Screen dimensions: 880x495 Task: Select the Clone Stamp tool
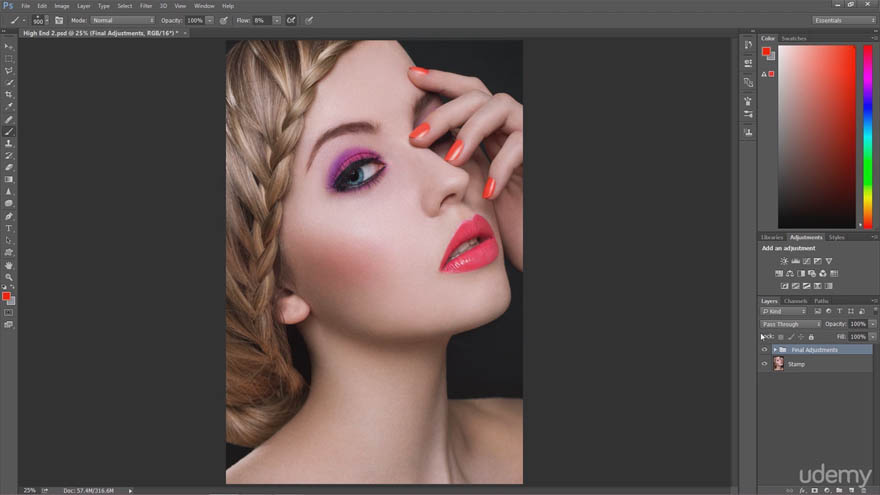(8, 144)
